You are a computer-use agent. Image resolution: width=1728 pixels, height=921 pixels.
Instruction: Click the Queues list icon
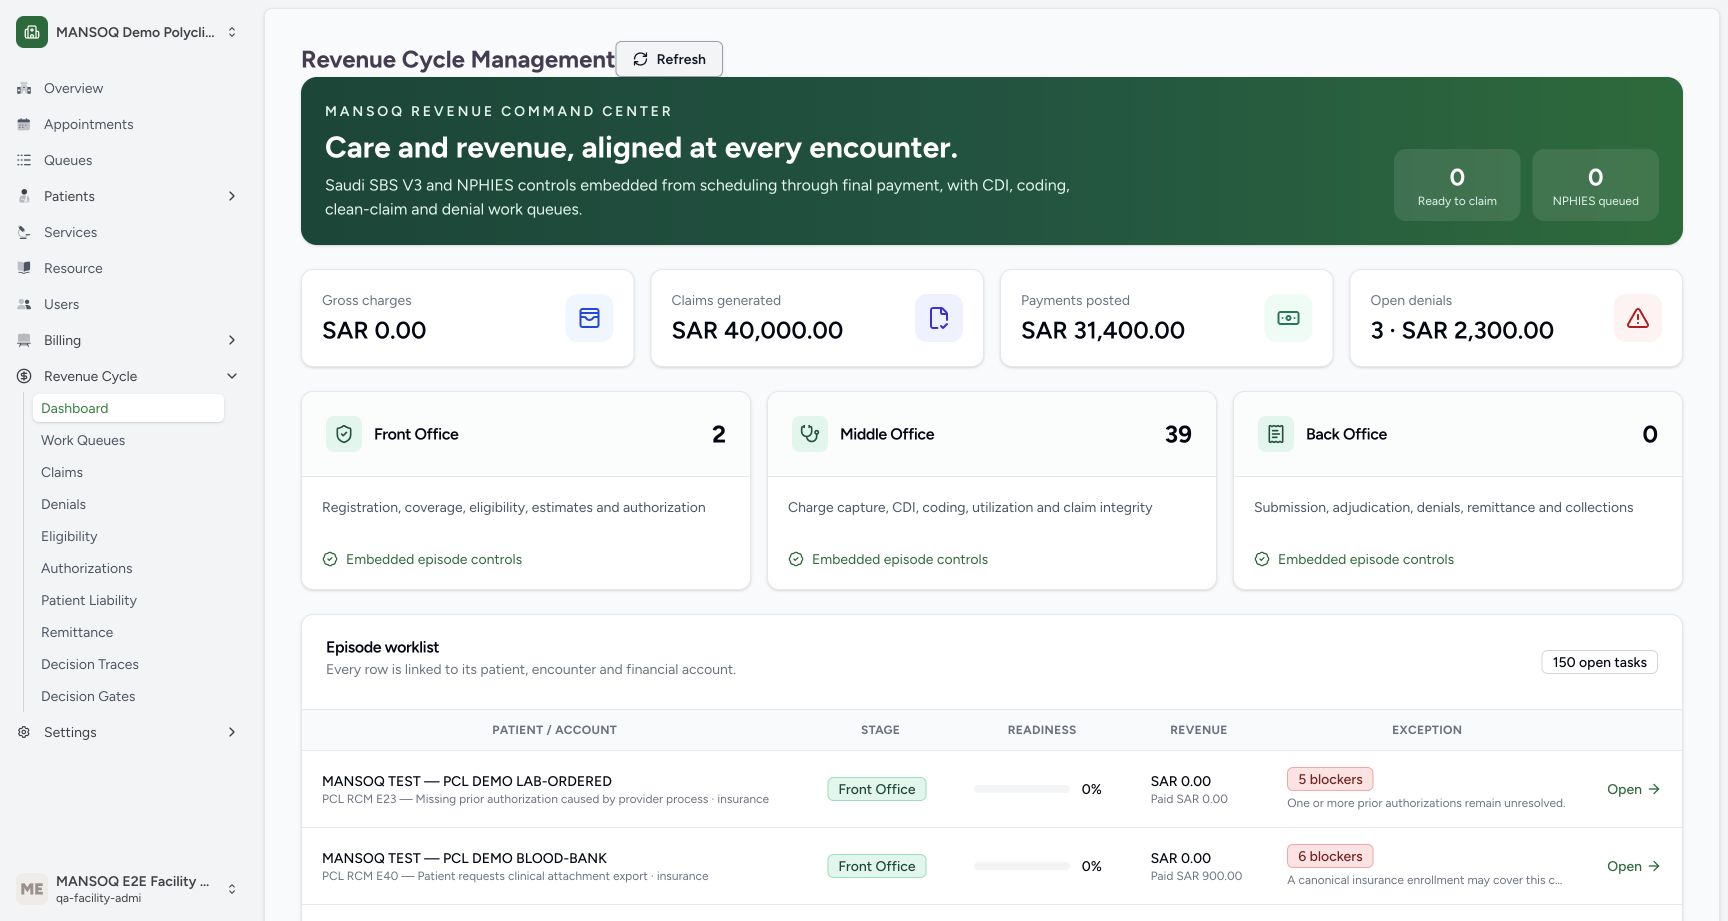[x=24, y=160]
